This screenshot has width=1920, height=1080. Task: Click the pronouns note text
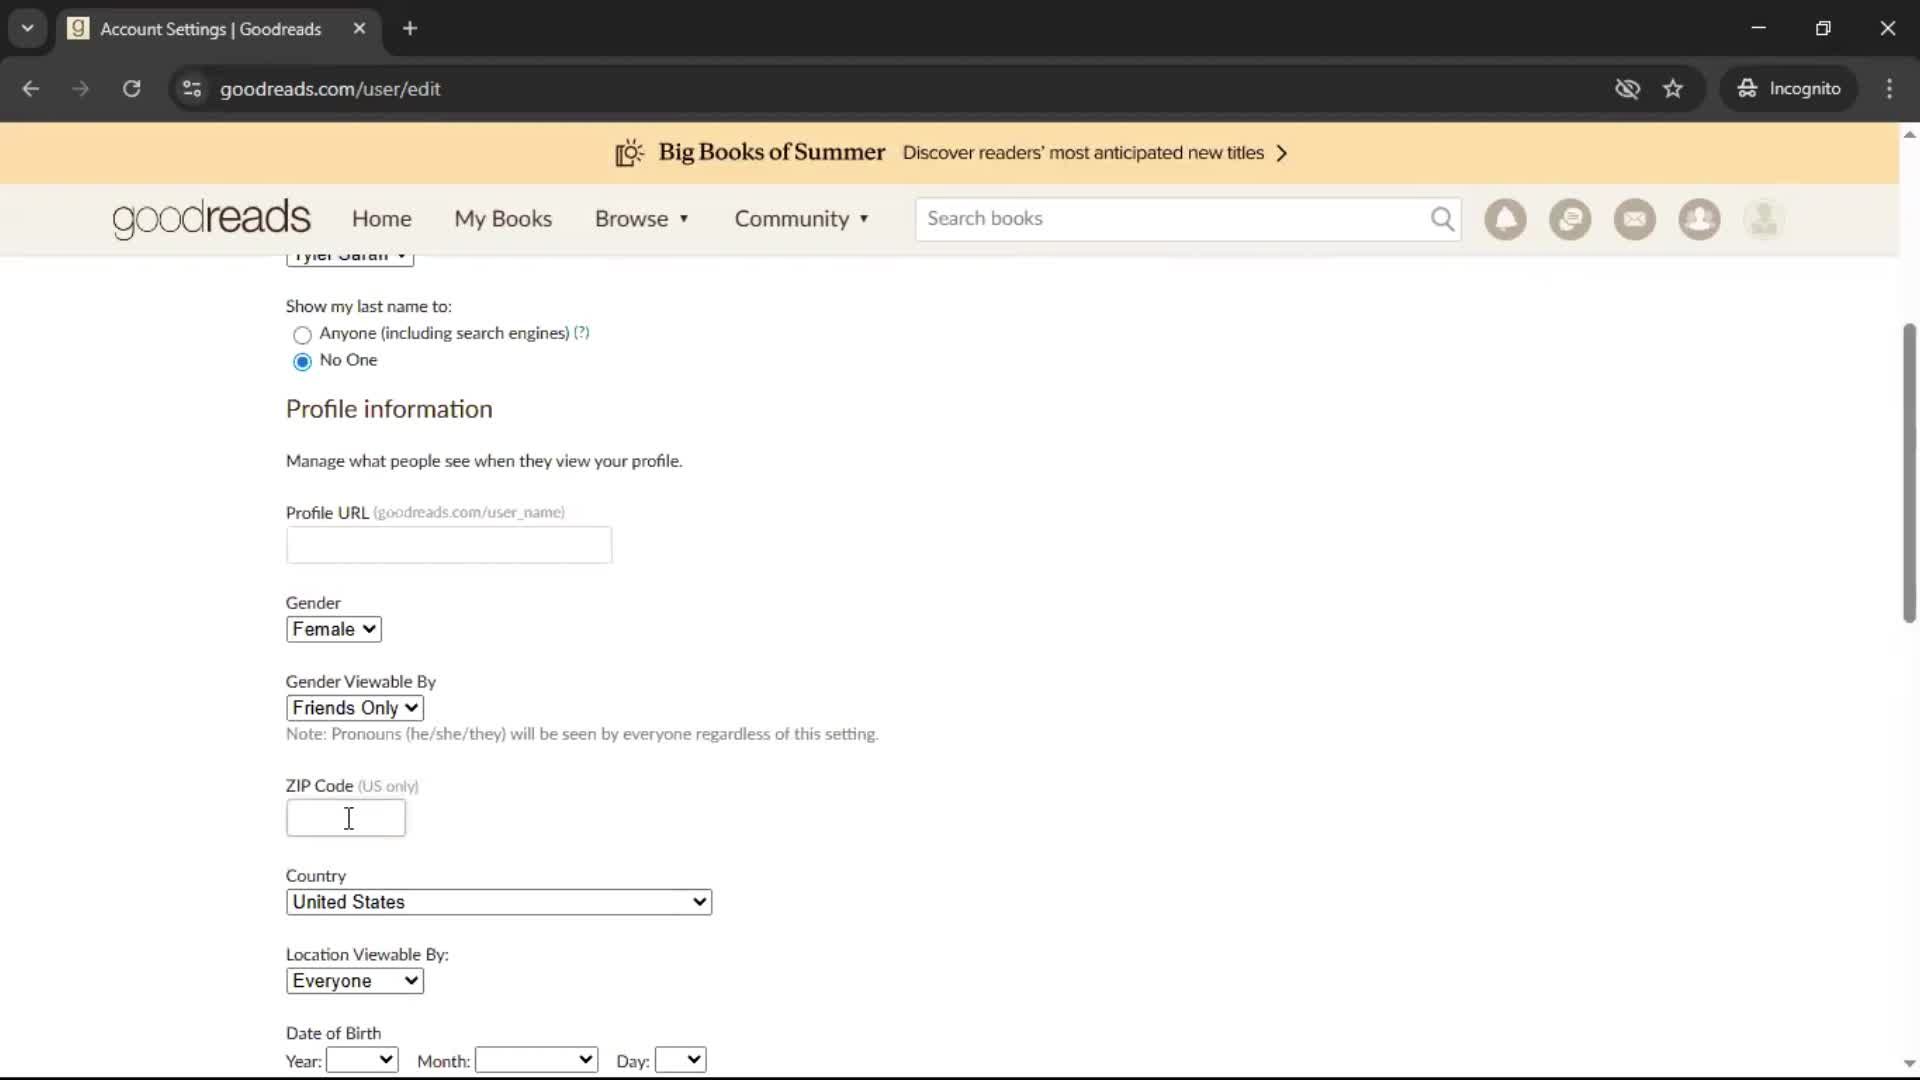click(582, 734)
